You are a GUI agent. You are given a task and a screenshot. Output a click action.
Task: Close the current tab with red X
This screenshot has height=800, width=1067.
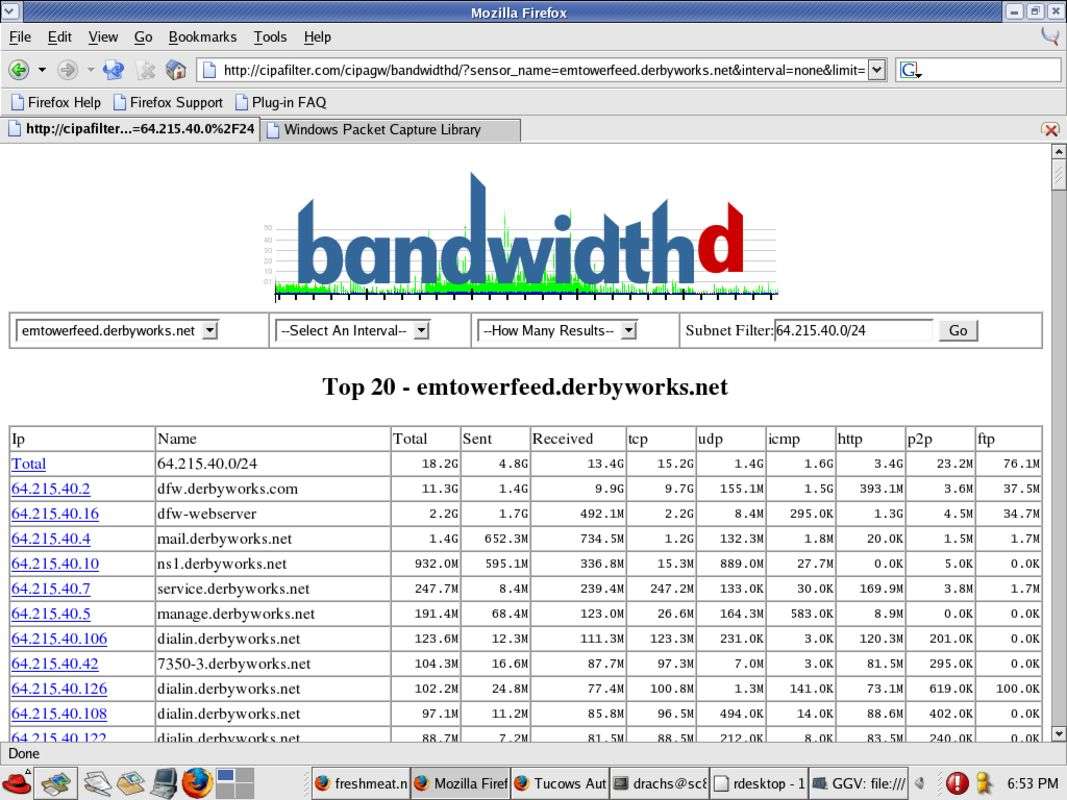(x=1051, y=129)
